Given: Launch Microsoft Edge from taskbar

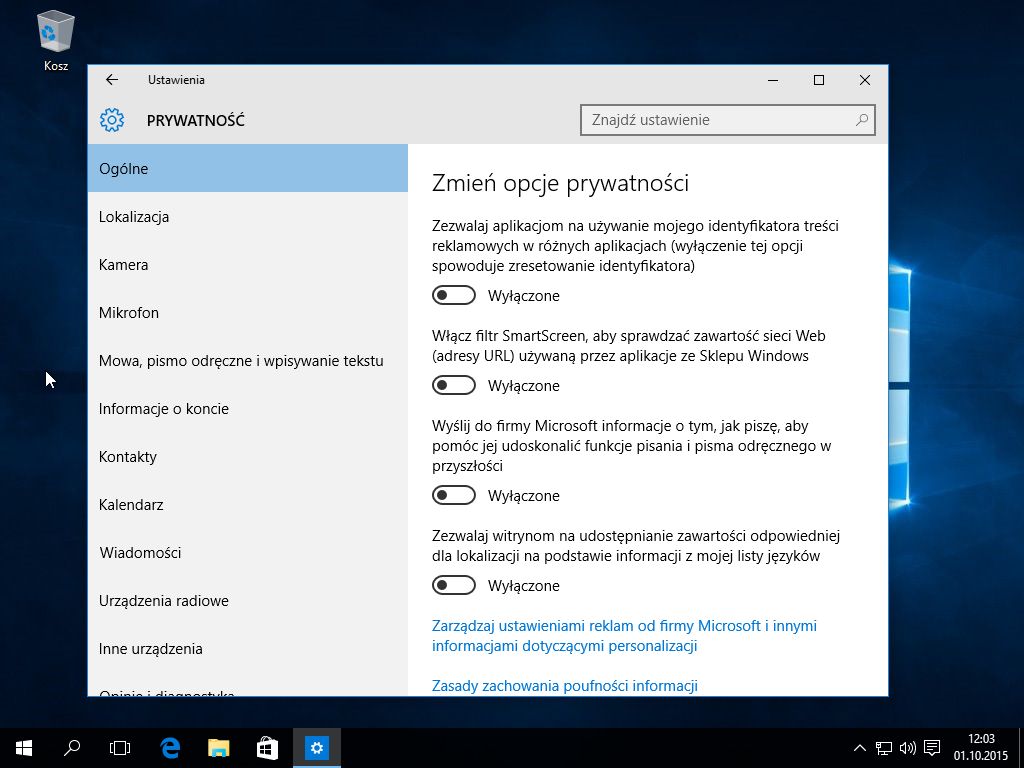Looking at the screenshot, I should [170, 748].
